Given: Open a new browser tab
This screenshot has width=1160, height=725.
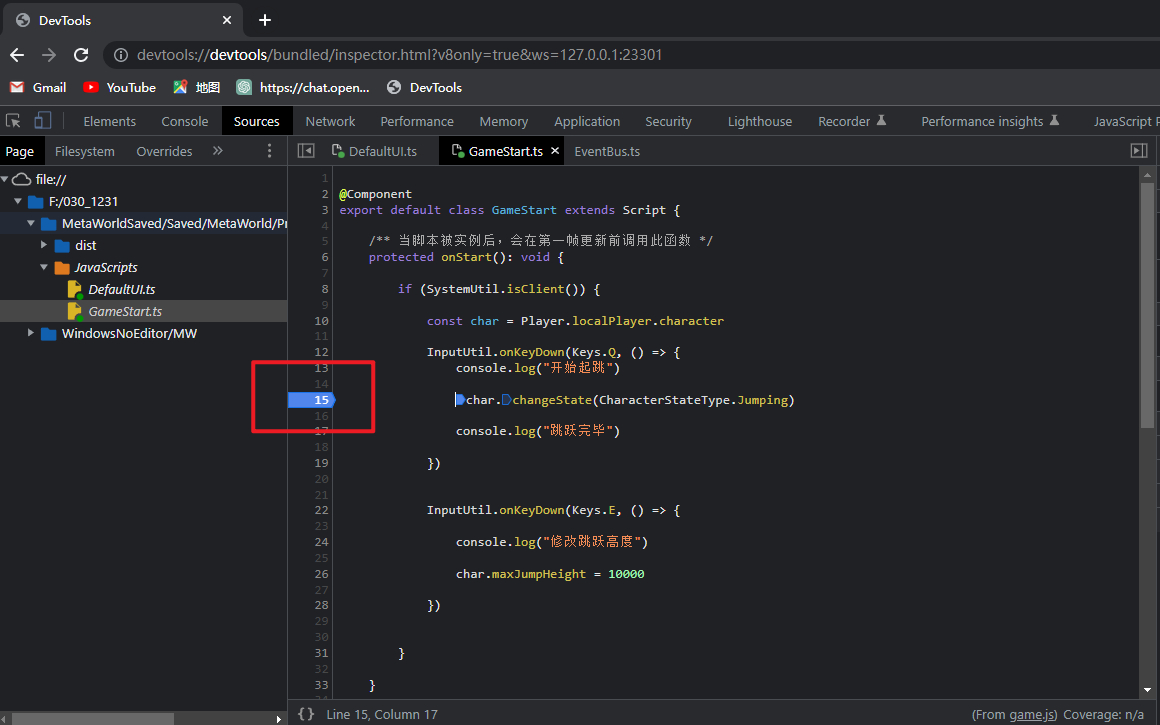Looking at the screenshot, I should [x=265, y=20].
